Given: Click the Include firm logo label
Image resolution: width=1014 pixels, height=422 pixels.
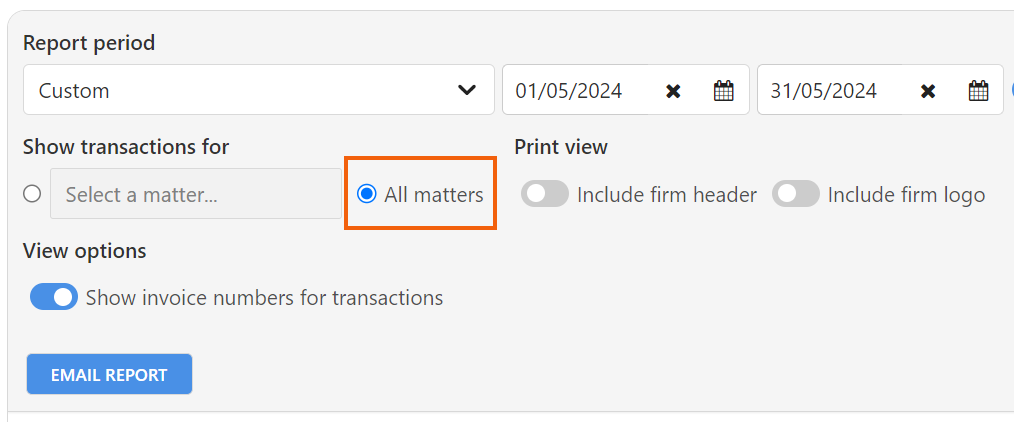Looking at the screenshot, I should pyautogui.click(x=906, y=195).
